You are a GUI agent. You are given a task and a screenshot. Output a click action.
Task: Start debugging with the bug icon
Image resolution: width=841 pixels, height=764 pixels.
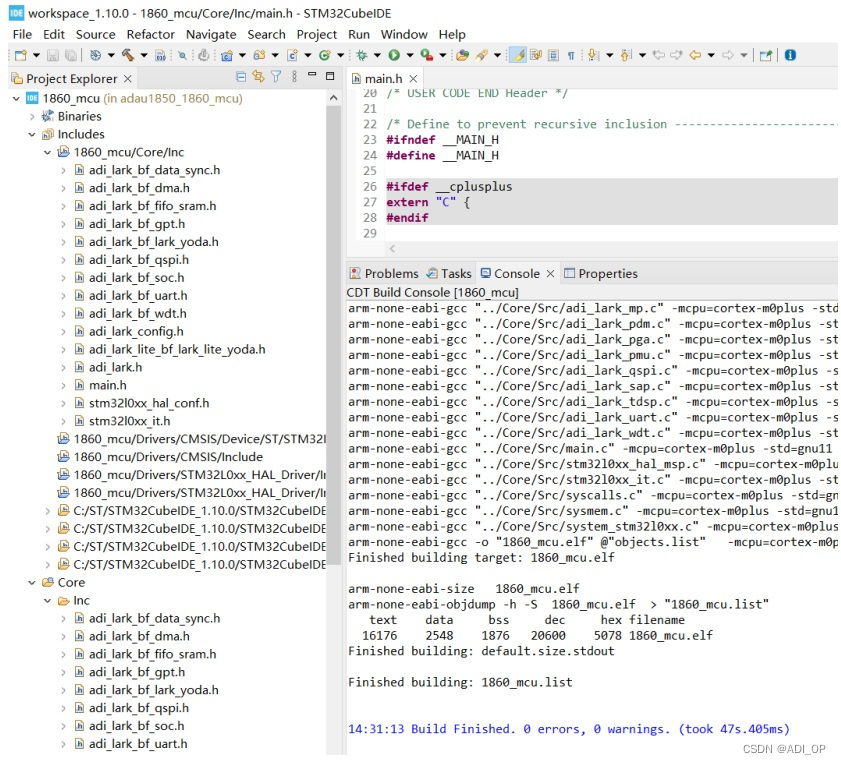pos(362,55)
